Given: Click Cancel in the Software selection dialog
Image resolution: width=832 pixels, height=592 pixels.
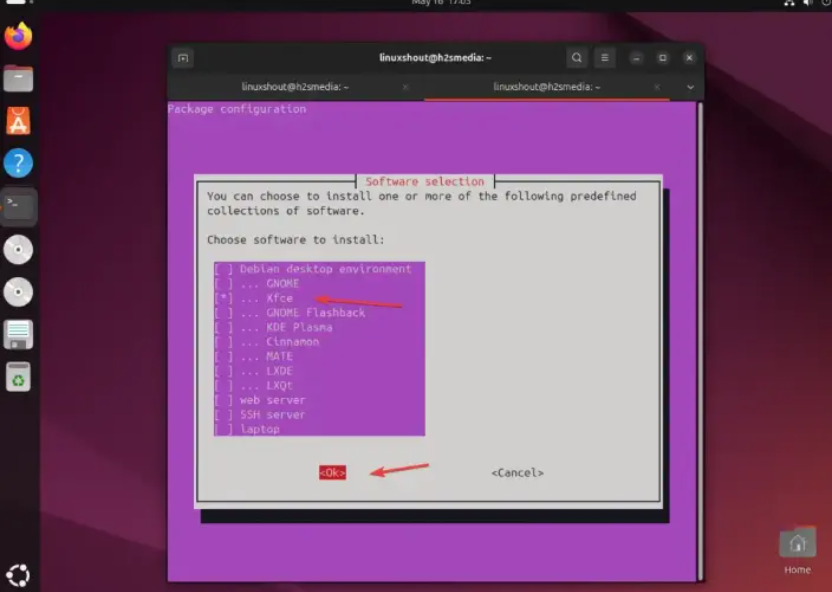Looking at the screenshot, I should click(517, 473).
